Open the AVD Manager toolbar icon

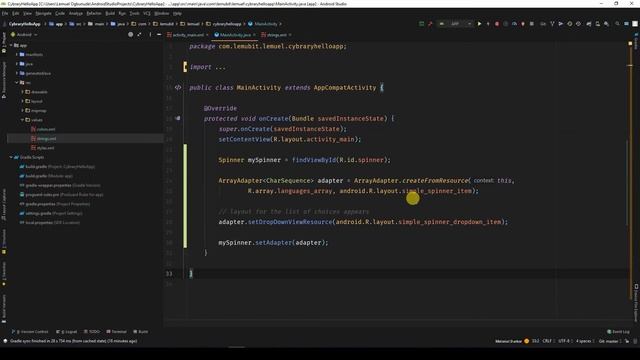coord(598,24)
